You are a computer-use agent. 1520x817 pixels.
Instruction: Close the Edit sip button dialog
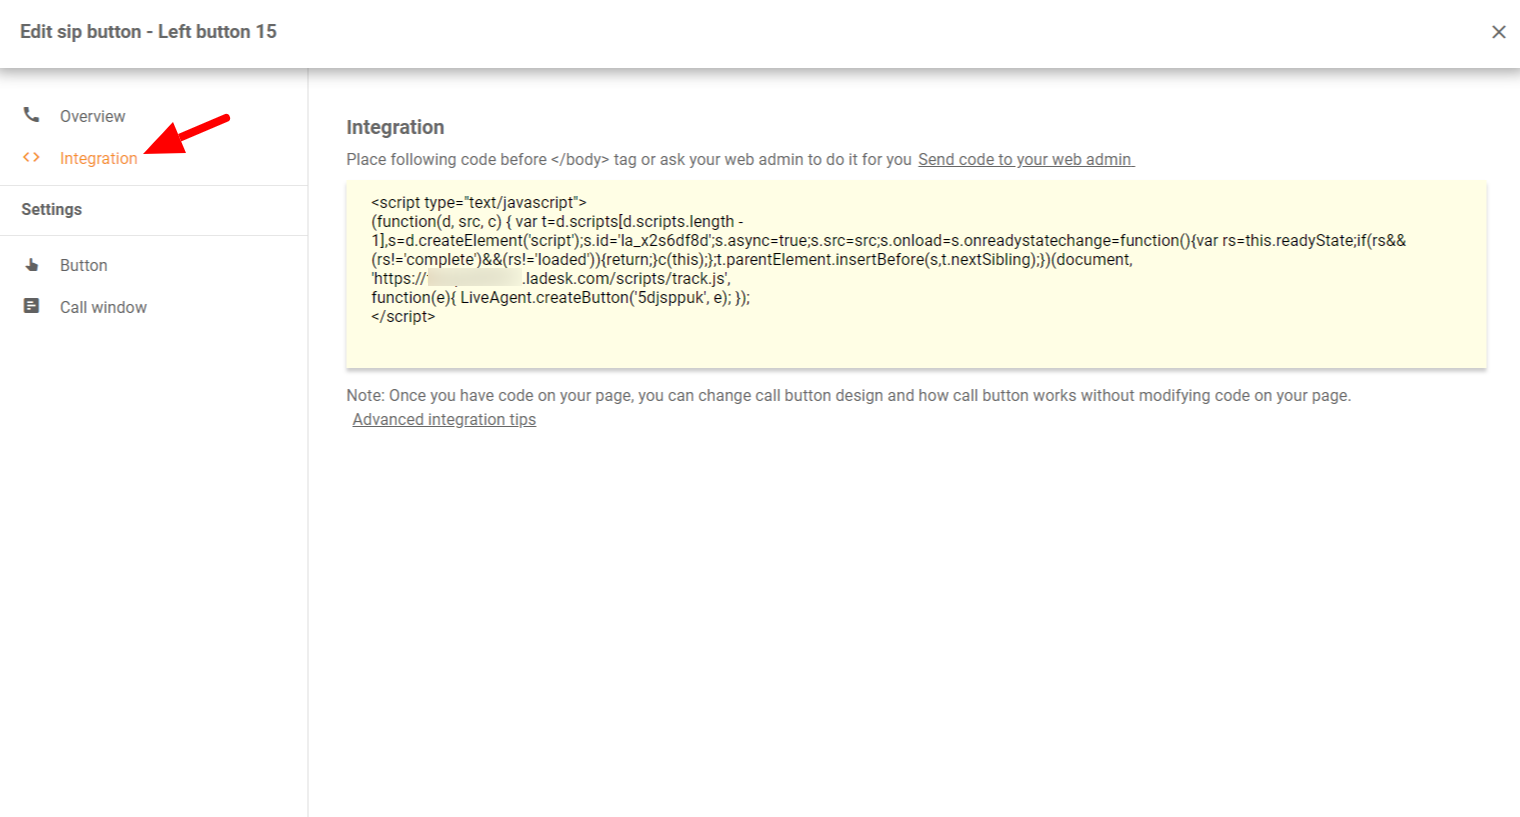click(x=1498, y=32)
